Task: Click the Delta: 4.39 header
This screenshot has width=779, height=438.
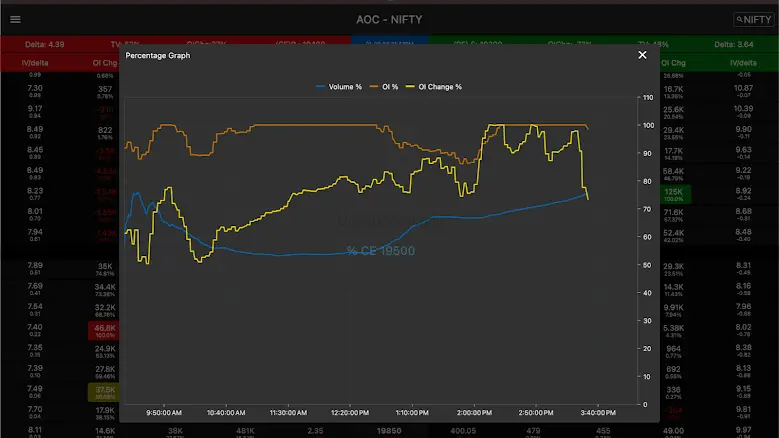Action: (44, 44)
